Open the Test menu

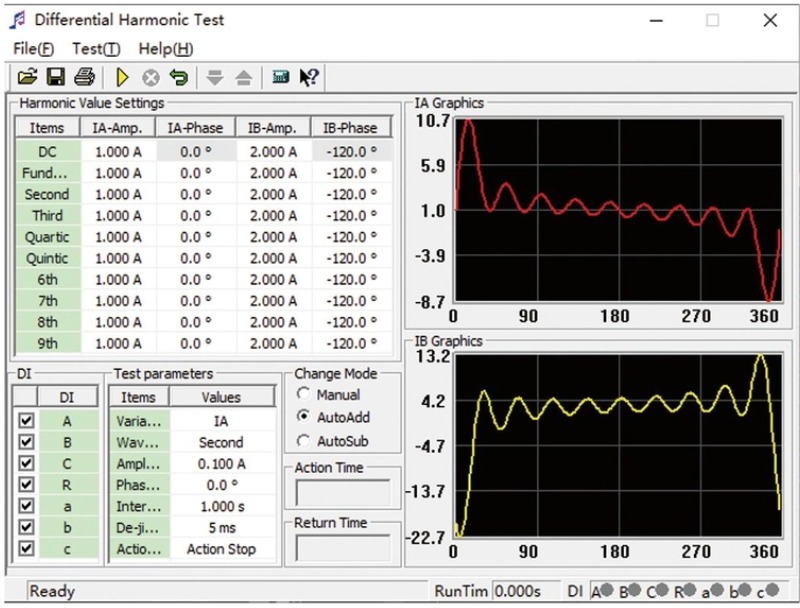(95, 49)
